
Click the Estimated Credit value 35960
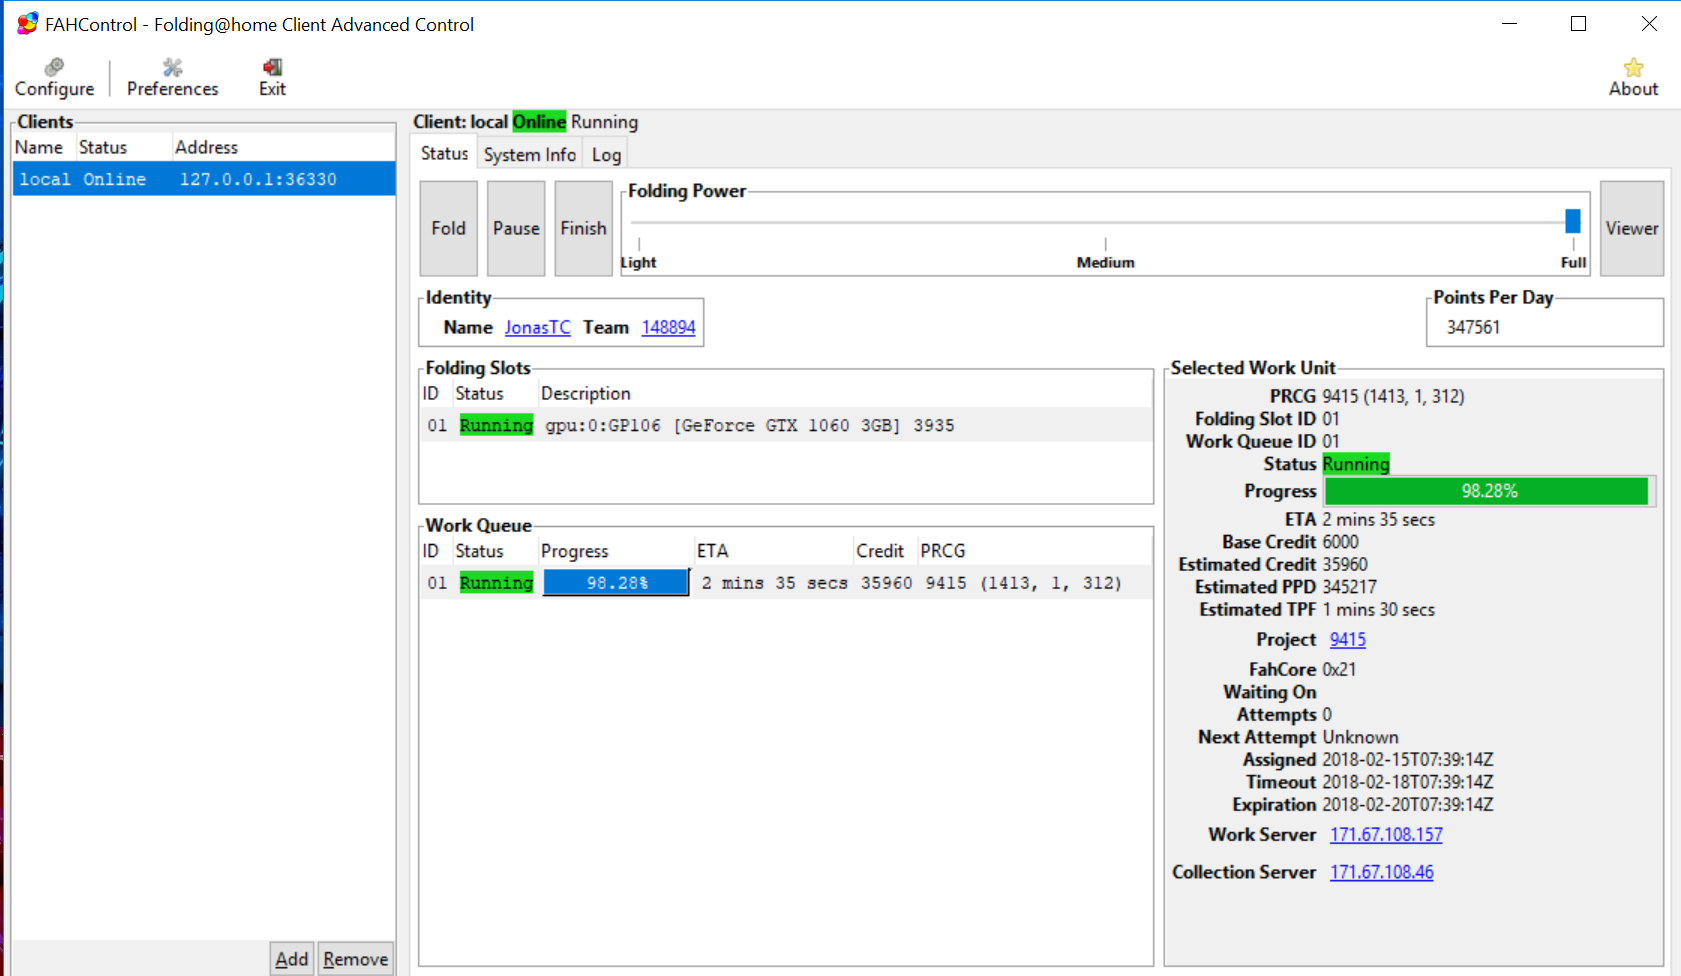coord(1345,564)
